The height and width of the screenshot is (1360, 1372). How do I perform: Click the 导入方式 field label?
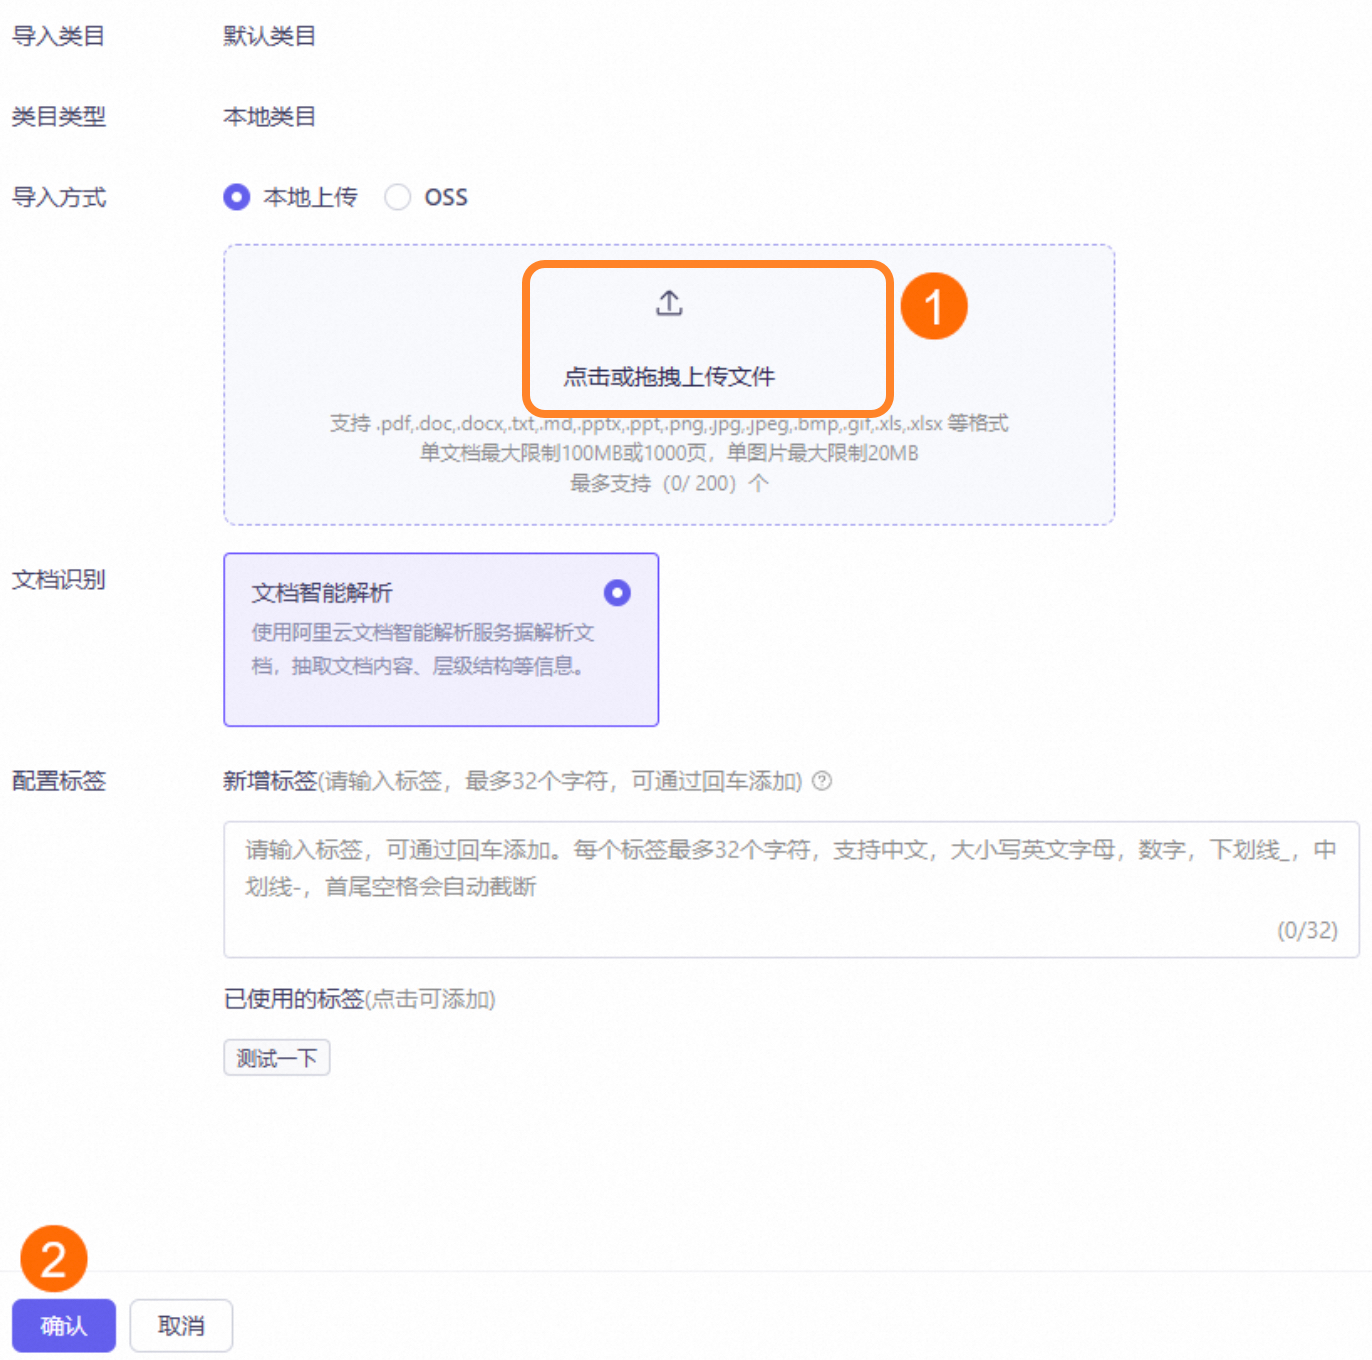pos(58,198)
